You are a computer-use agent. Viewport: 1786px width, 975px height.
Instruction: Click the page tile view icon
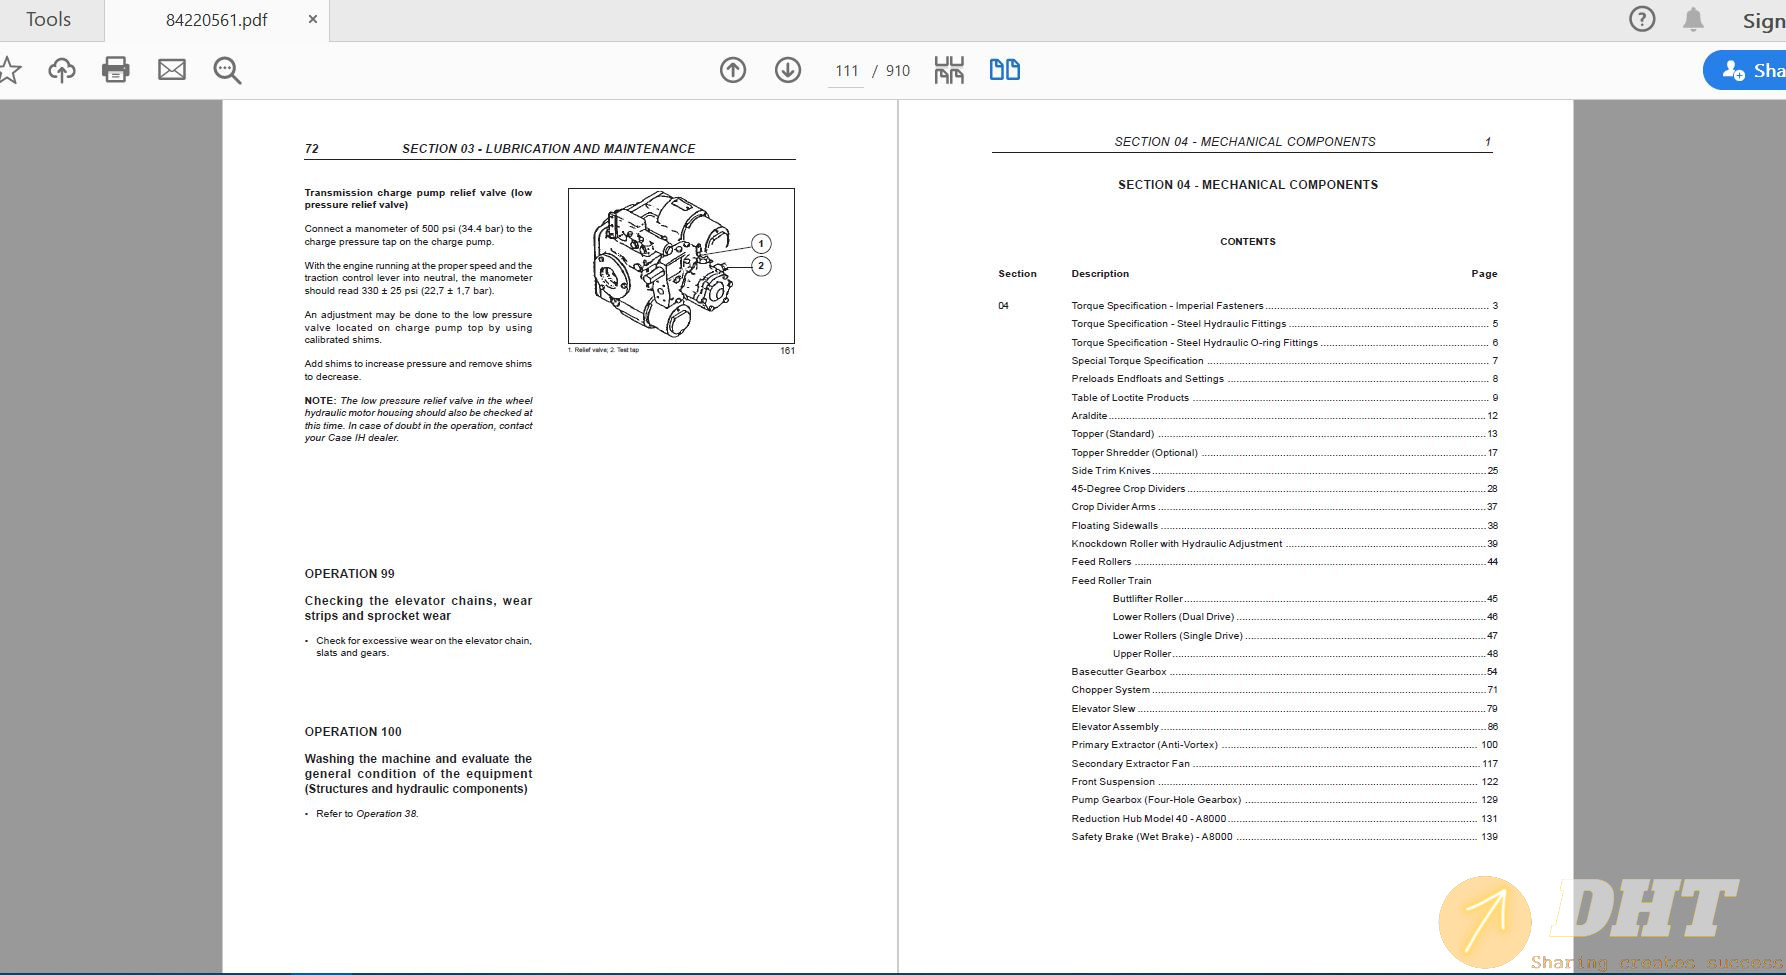click(x=949, y=70)
